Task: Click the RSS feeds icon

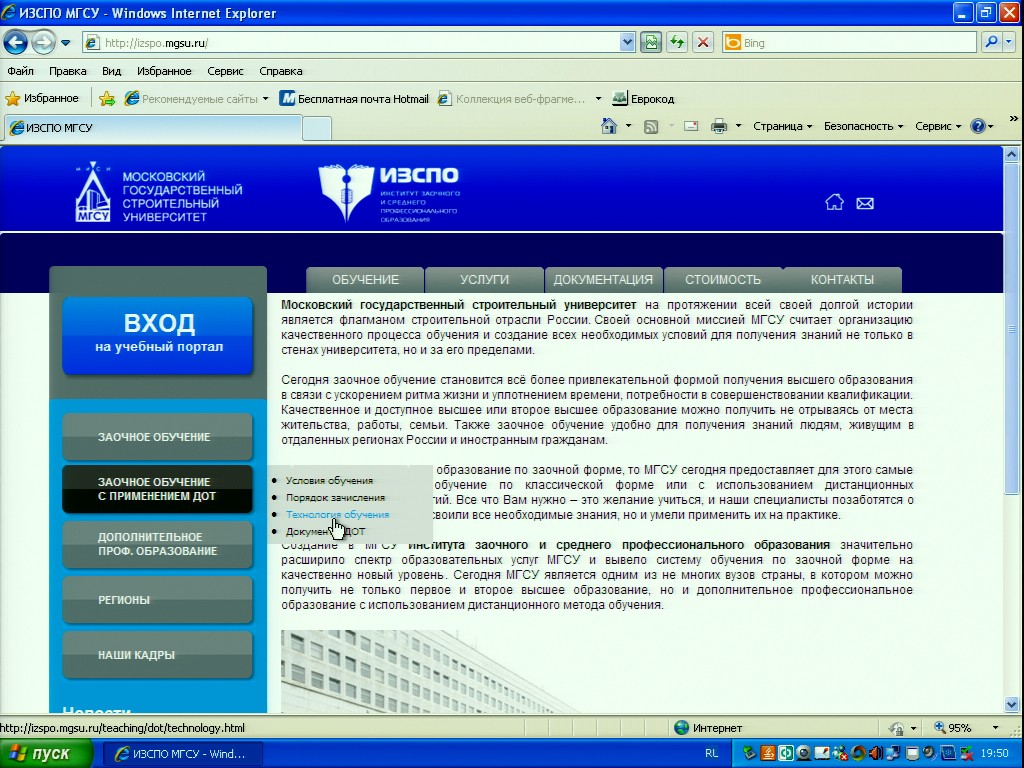Action: pos(651,127)
